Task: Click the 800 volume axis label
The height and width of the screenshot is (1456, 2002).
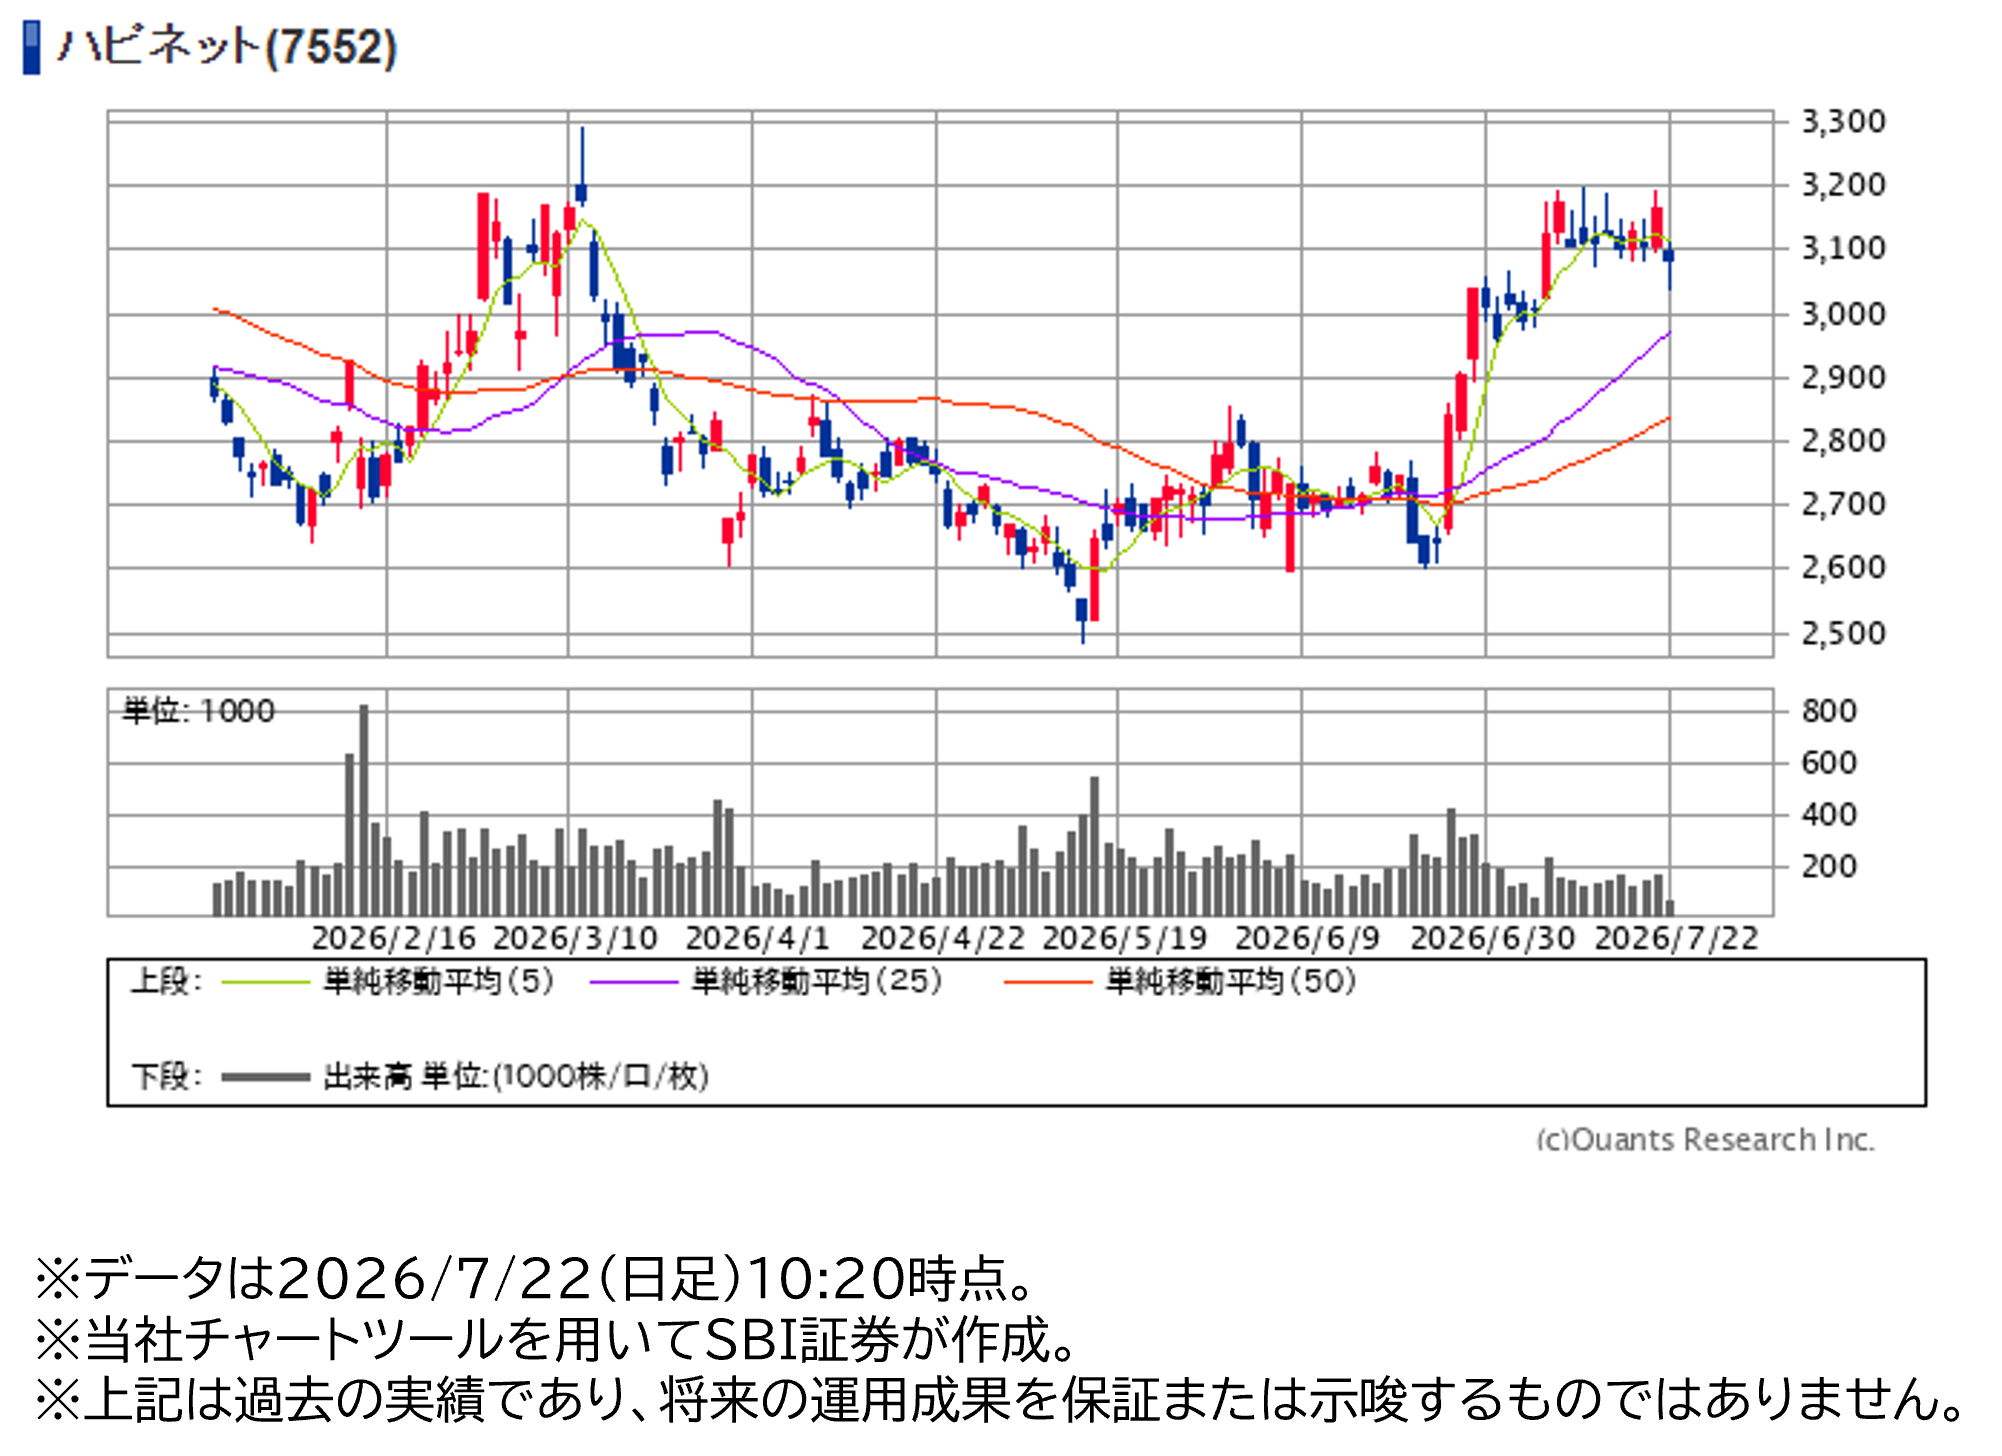Action: [x=1829, y=711]
